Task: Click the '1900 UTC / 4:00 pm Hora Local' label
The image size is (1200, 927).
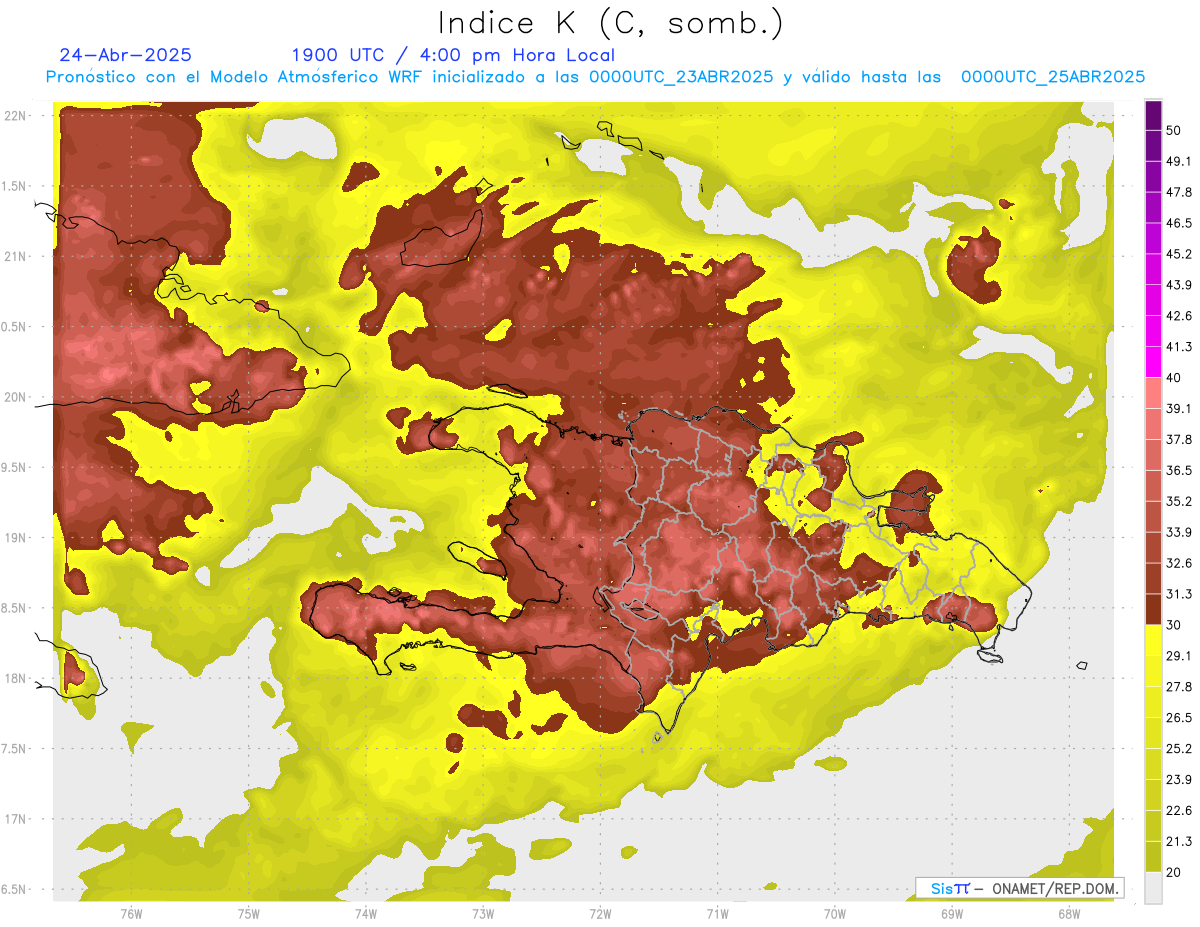Action: 453,55
